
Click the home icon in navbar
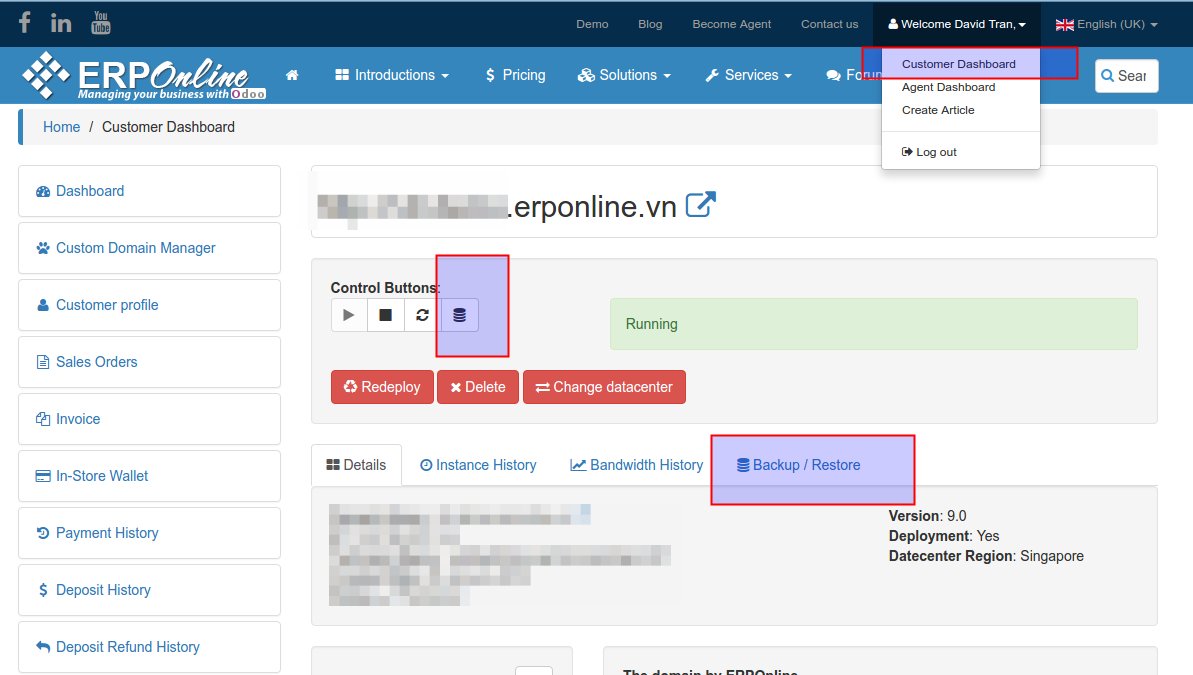pyautogui.click(x=292, y=75)
